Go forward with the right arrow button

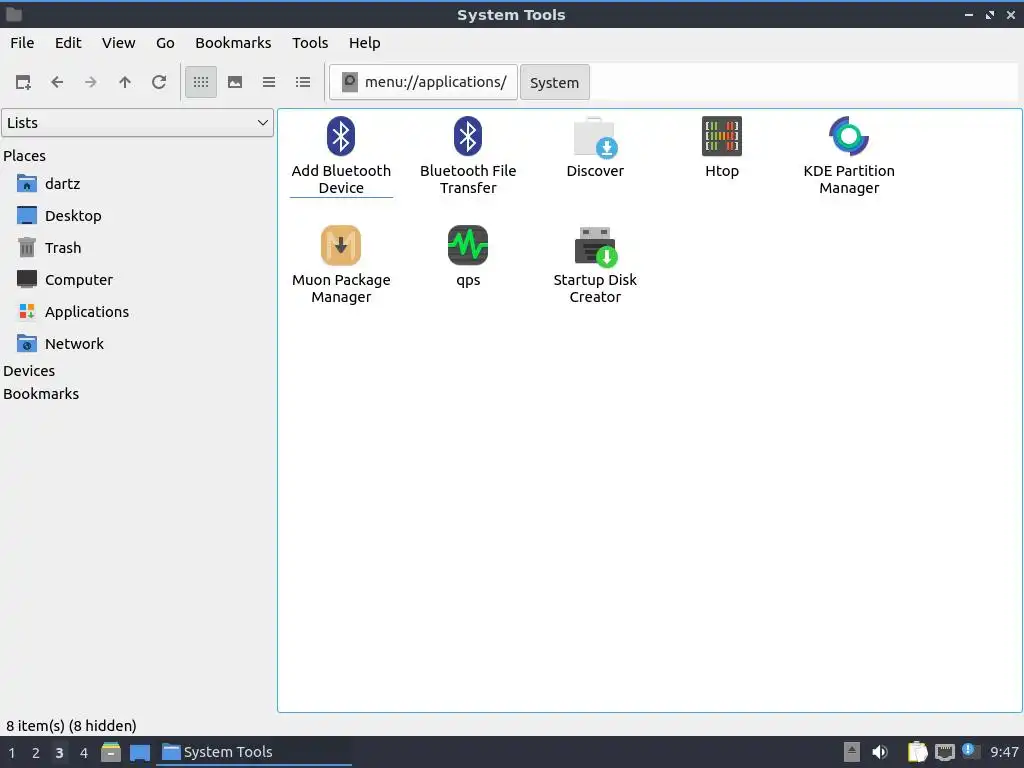[91, 82]
